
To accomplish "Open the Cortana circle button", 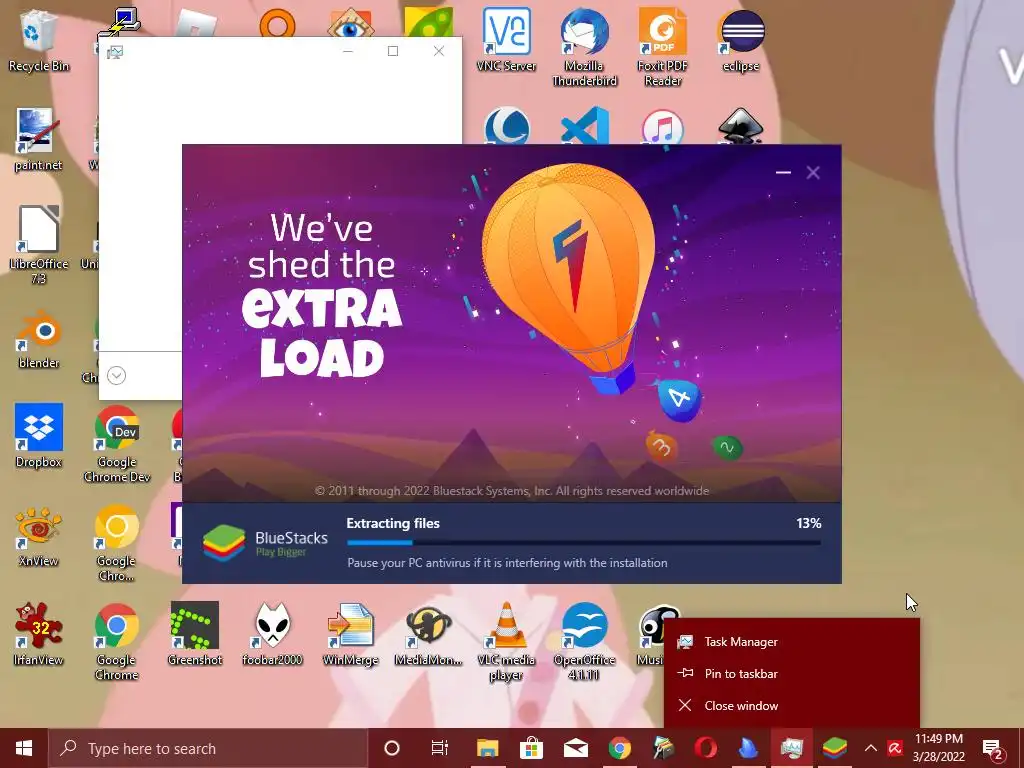I will click(x=392, y=748).
